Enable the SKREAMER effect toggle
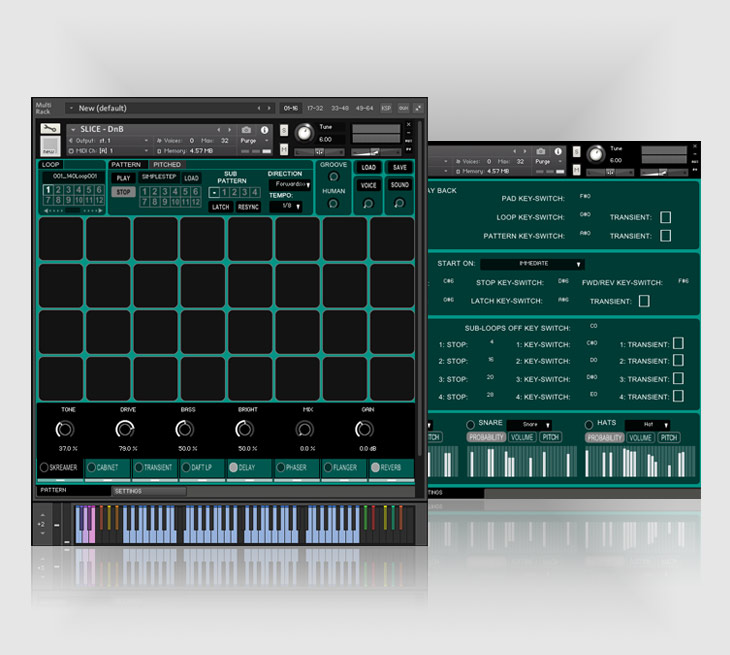The image size is (730, 655). (44, 467)
